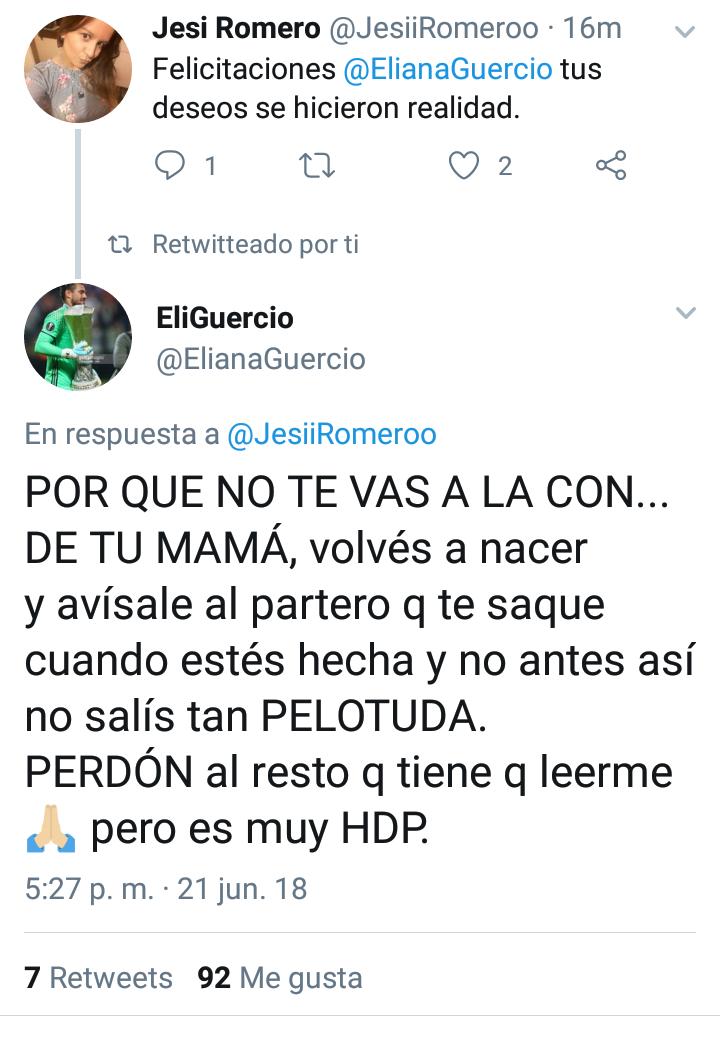Click the @JesiiRomeroo handle next to 16m
The height and width of the screenshot is (1044, 720).
(434, 28)
